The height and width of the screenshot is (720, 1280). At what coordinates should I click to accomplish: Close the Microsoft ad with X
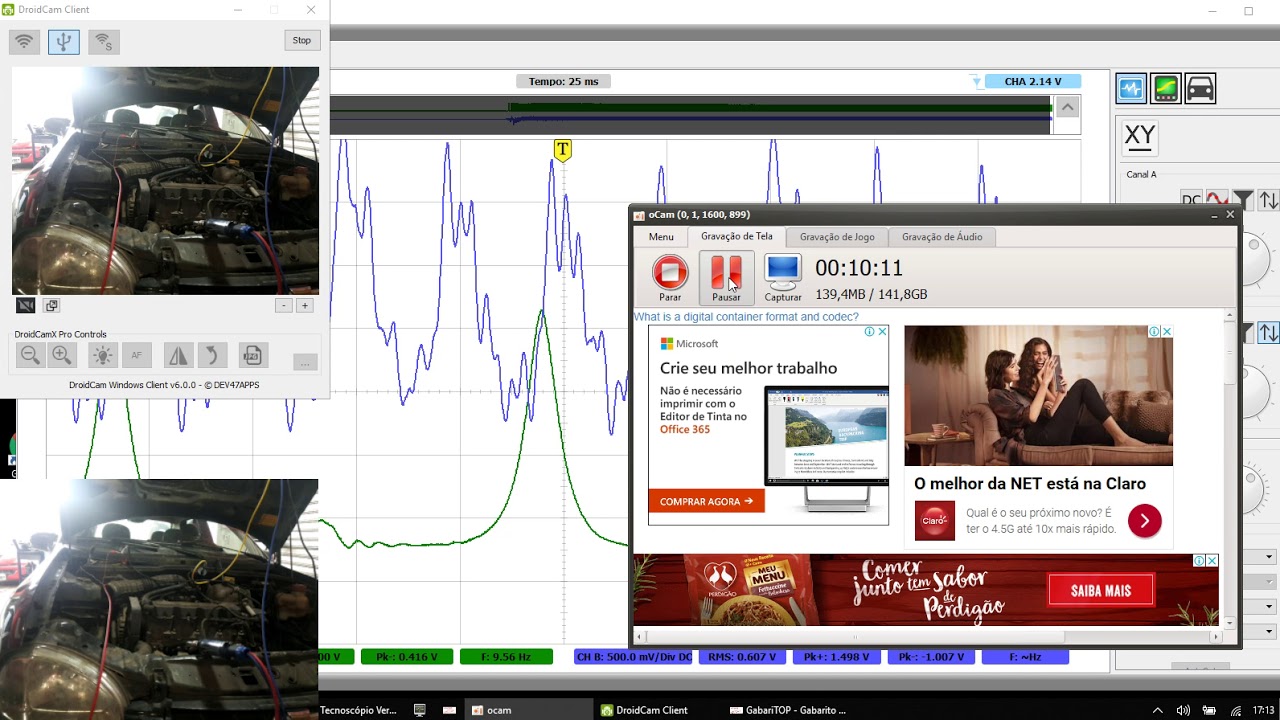pyautogui.click(x=882, y=331)
